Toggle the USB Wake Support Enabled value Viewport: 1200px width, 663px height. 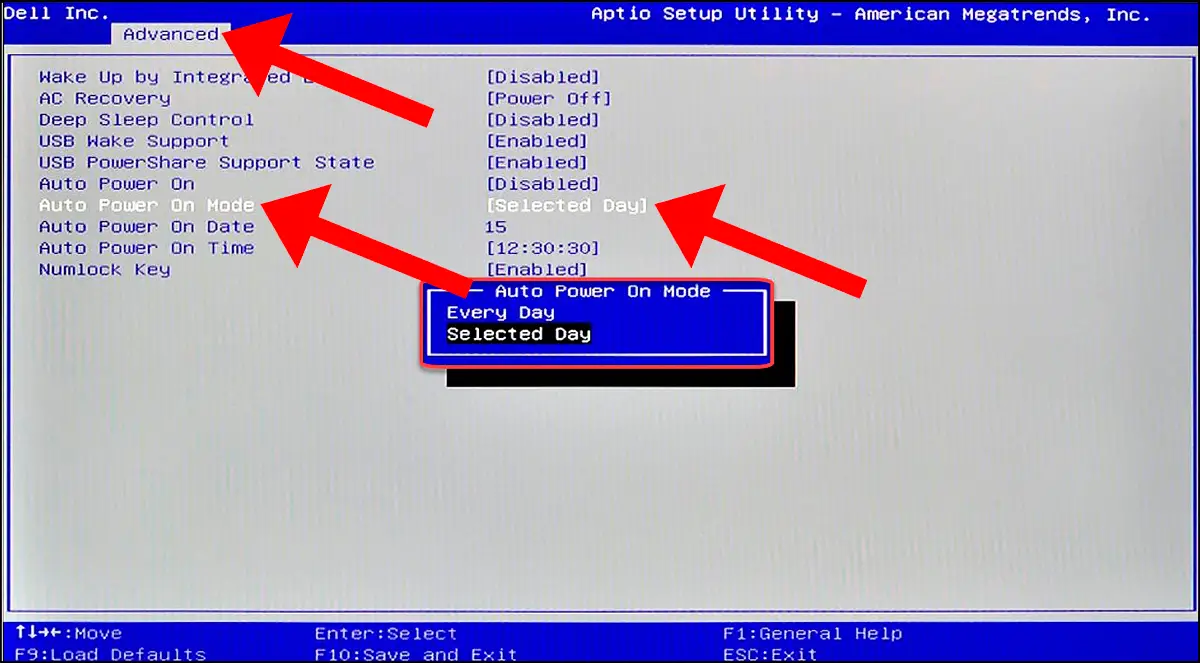pyautogui.click(x=537, y=141)
